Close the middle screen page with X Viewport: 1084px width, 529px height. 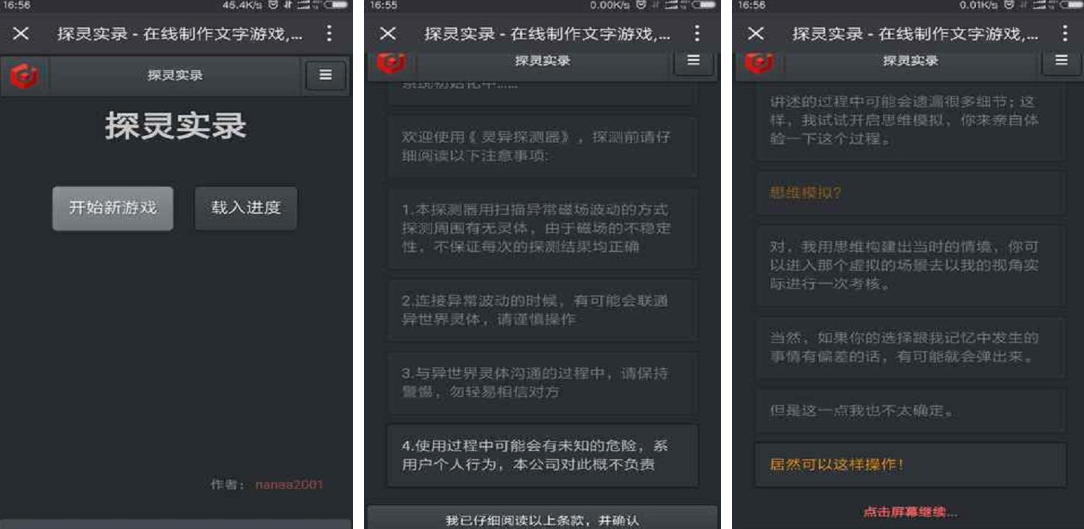(x=388, y=34)
